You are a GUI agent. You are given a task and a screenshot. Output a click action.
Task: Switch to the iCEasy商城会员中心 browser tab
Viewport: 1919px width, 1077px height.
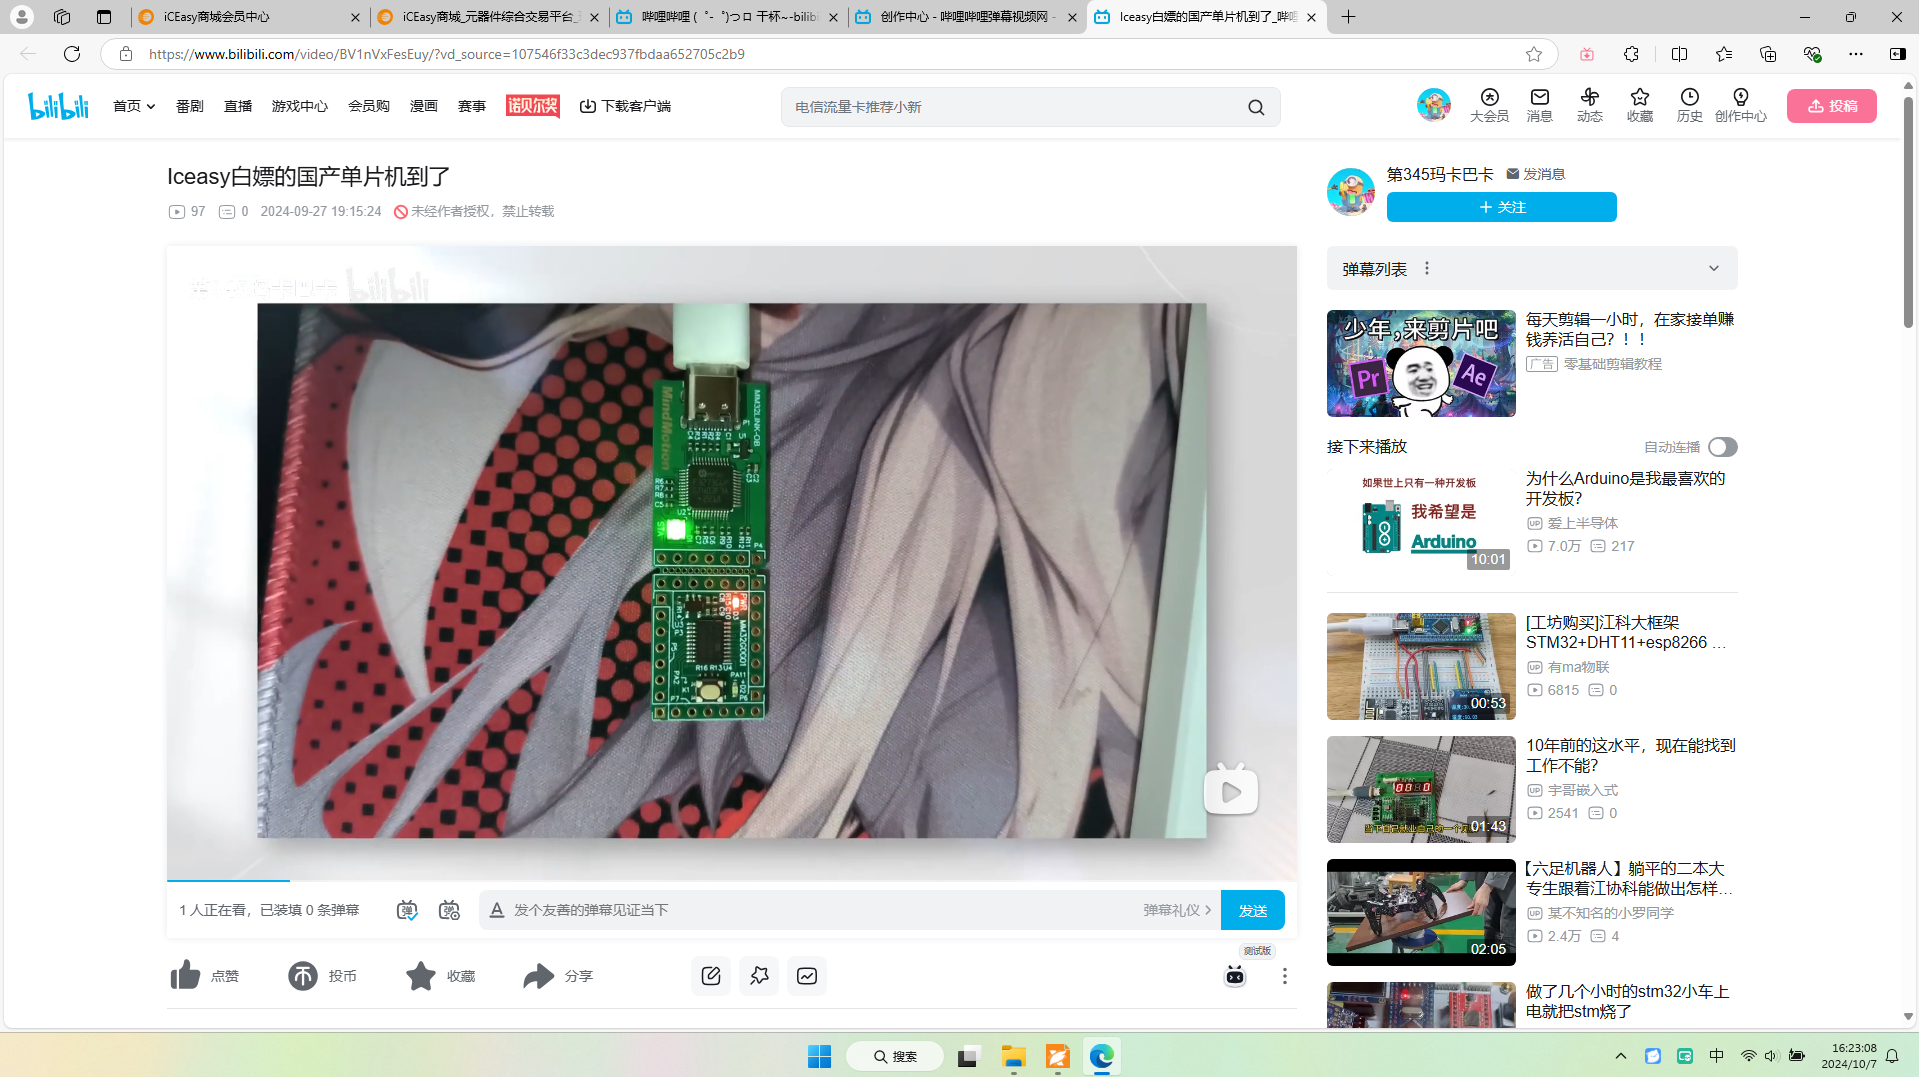click(x=248, y=17)
